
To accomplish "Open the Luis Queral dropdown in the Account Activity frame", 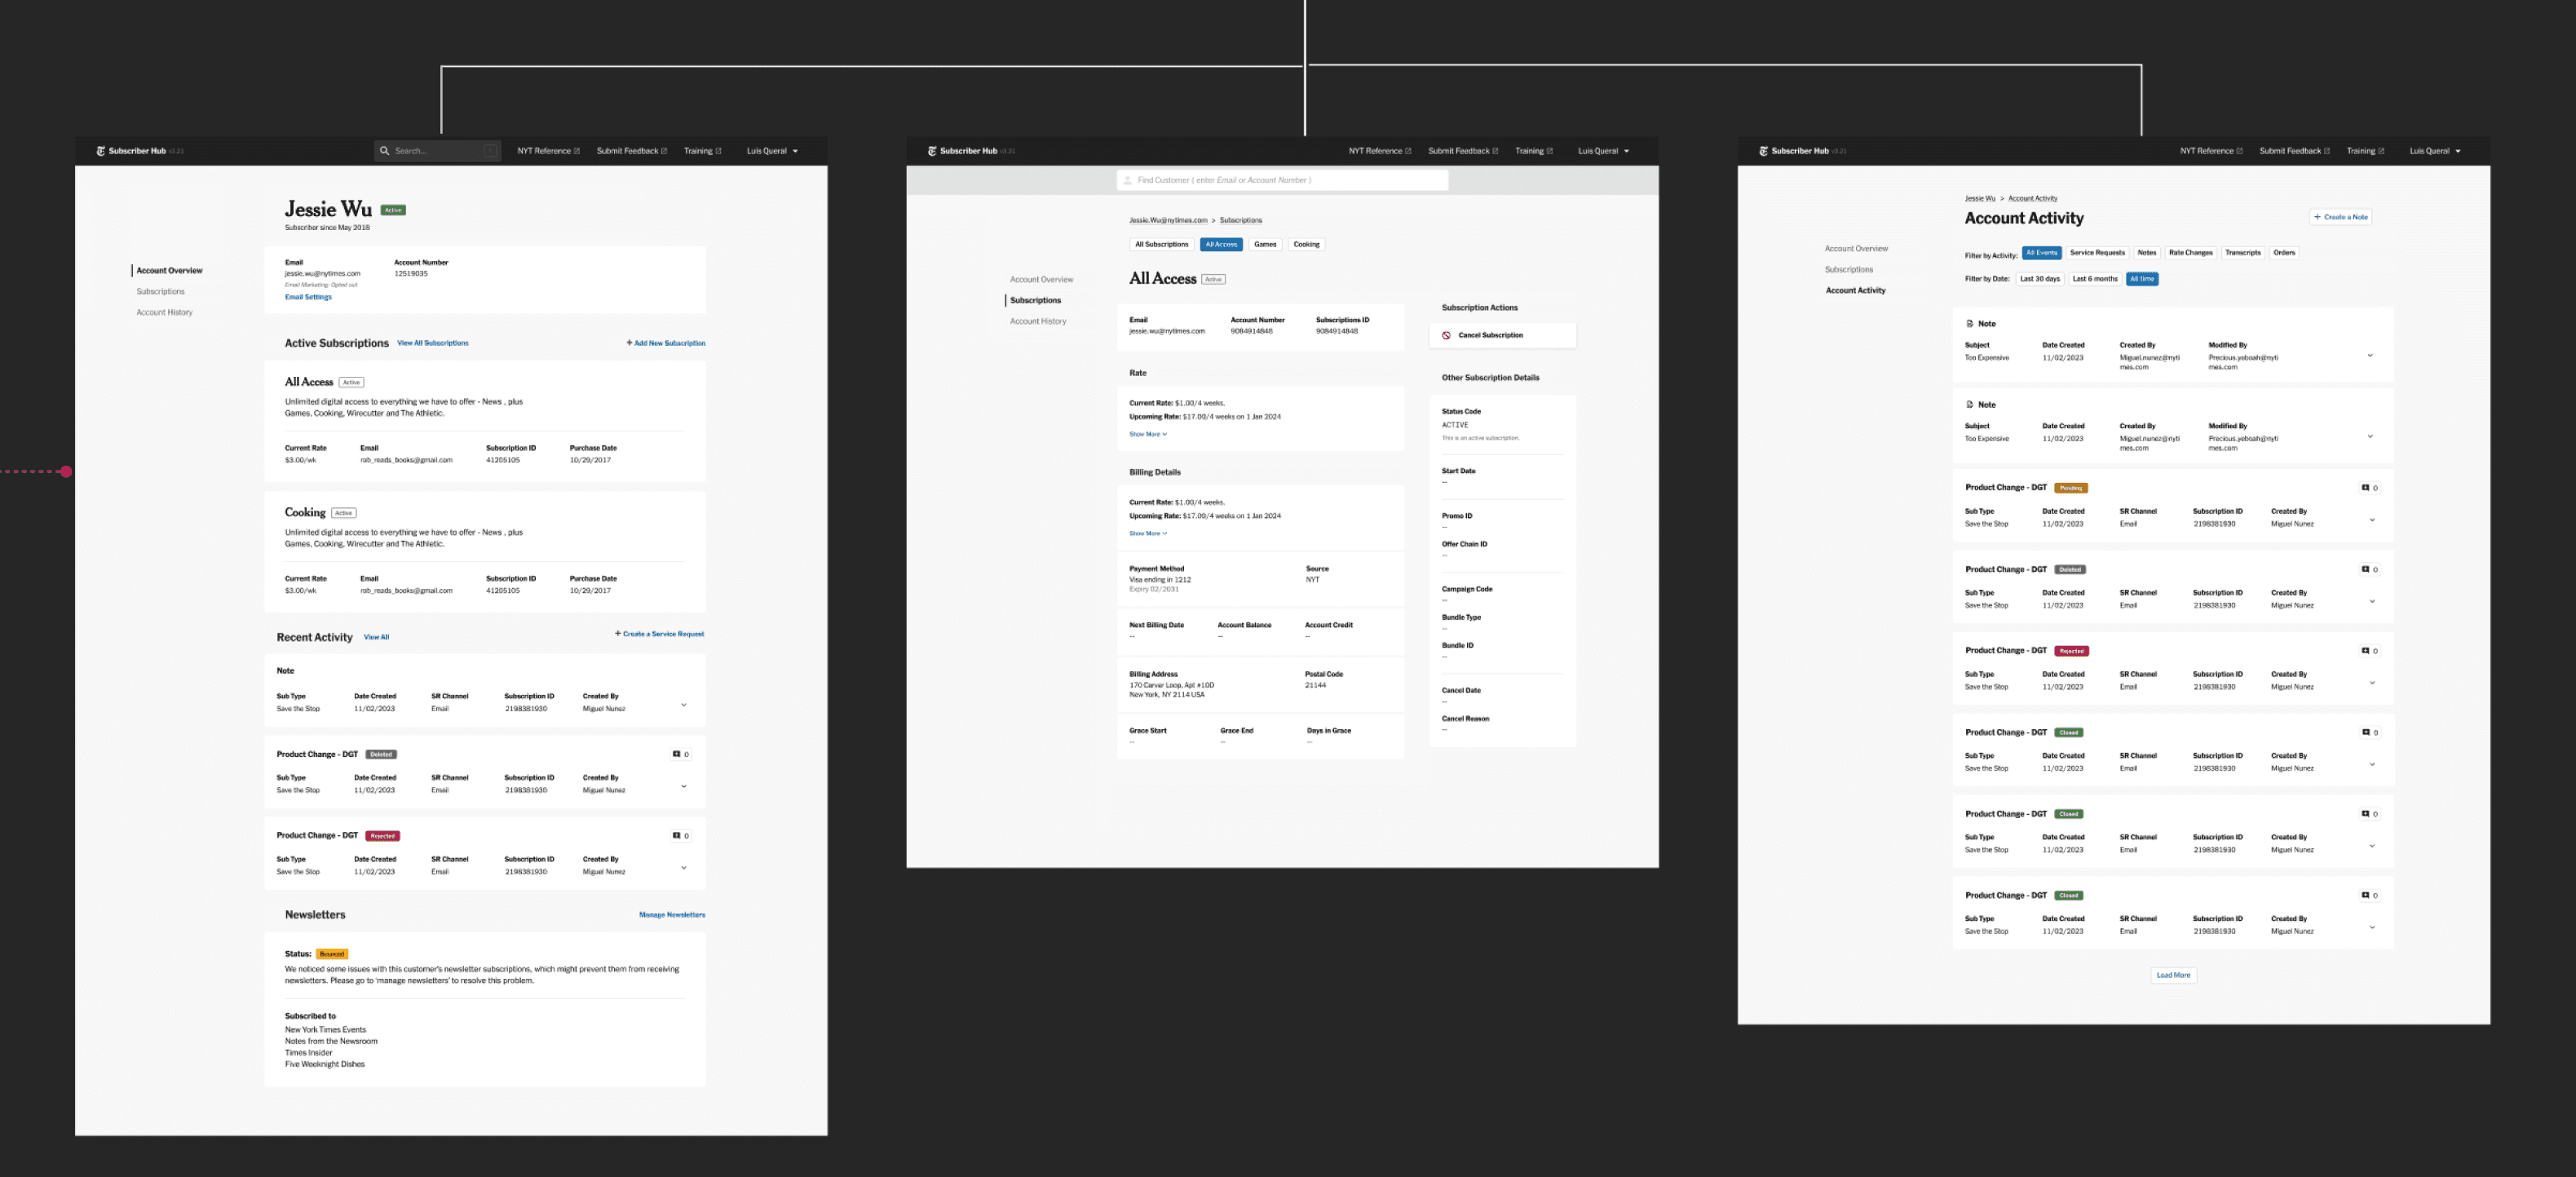I will click(x=2435, y=151).
